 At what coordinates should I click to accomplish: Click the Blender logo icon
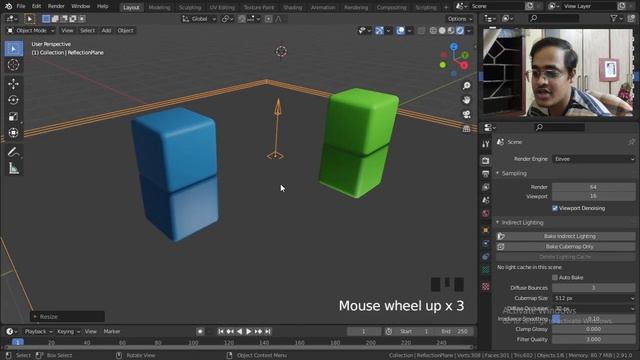pyautogui.click(x=8, y=6)
